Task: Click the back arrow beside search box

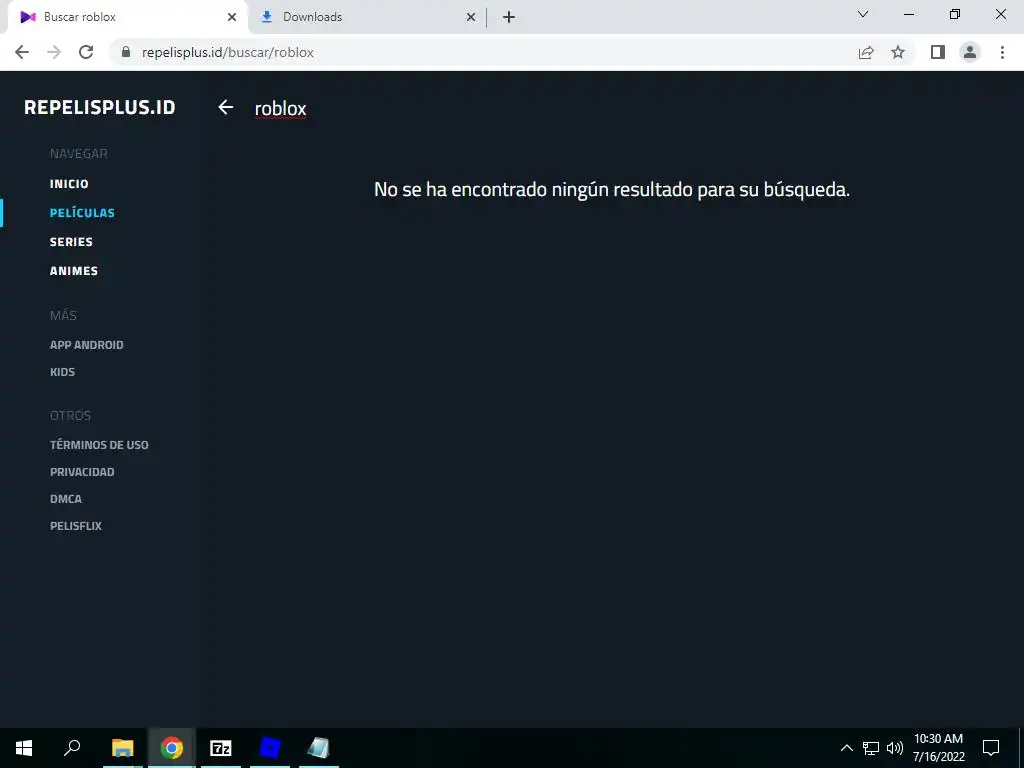Action: tap(226, 107)
